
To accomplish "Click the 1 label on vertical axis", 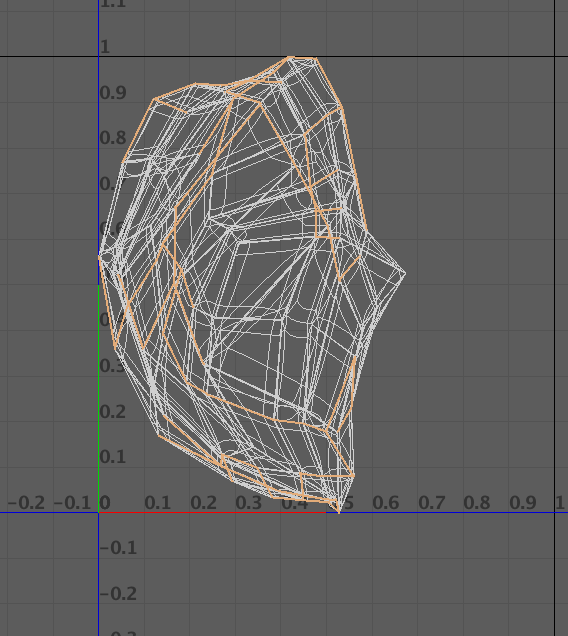I will tap(105, 47).
